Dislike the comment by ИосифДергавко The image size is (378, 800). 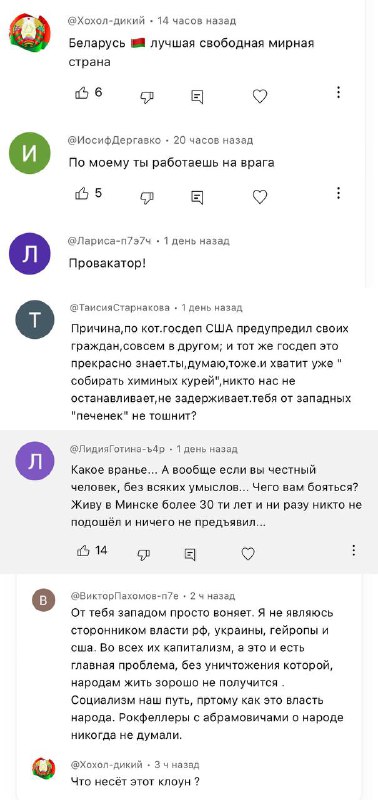(x=147, y=197)
